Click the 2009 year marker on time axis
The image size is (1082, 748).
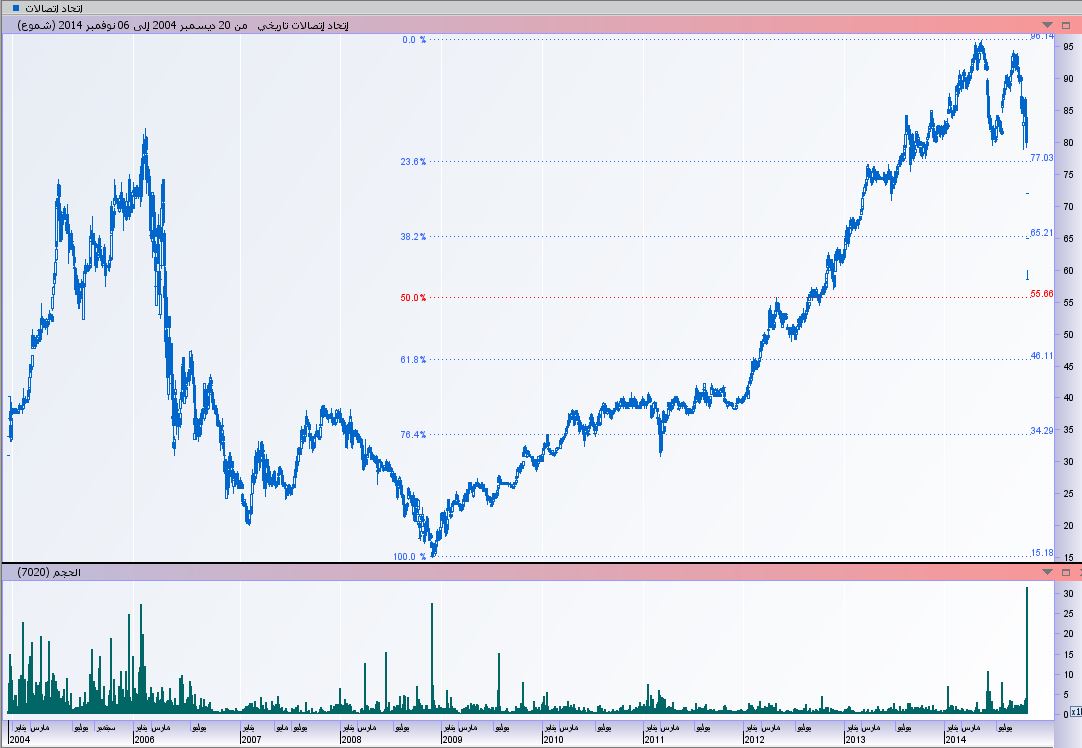coord(452,738)
